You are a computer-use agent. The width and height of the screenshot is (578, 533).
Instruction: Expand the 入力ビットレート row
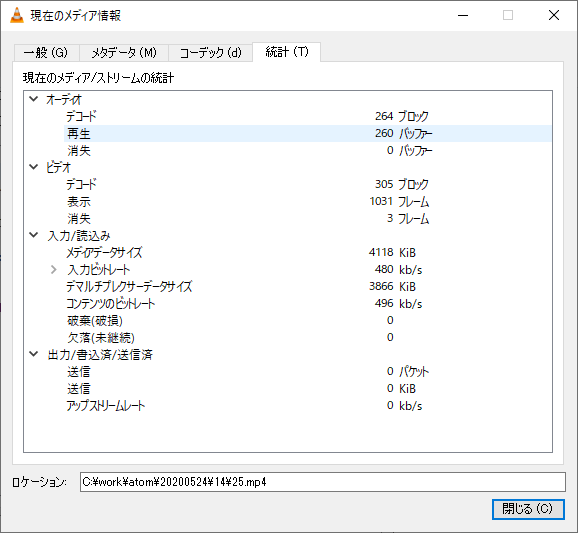click(53, 269)
